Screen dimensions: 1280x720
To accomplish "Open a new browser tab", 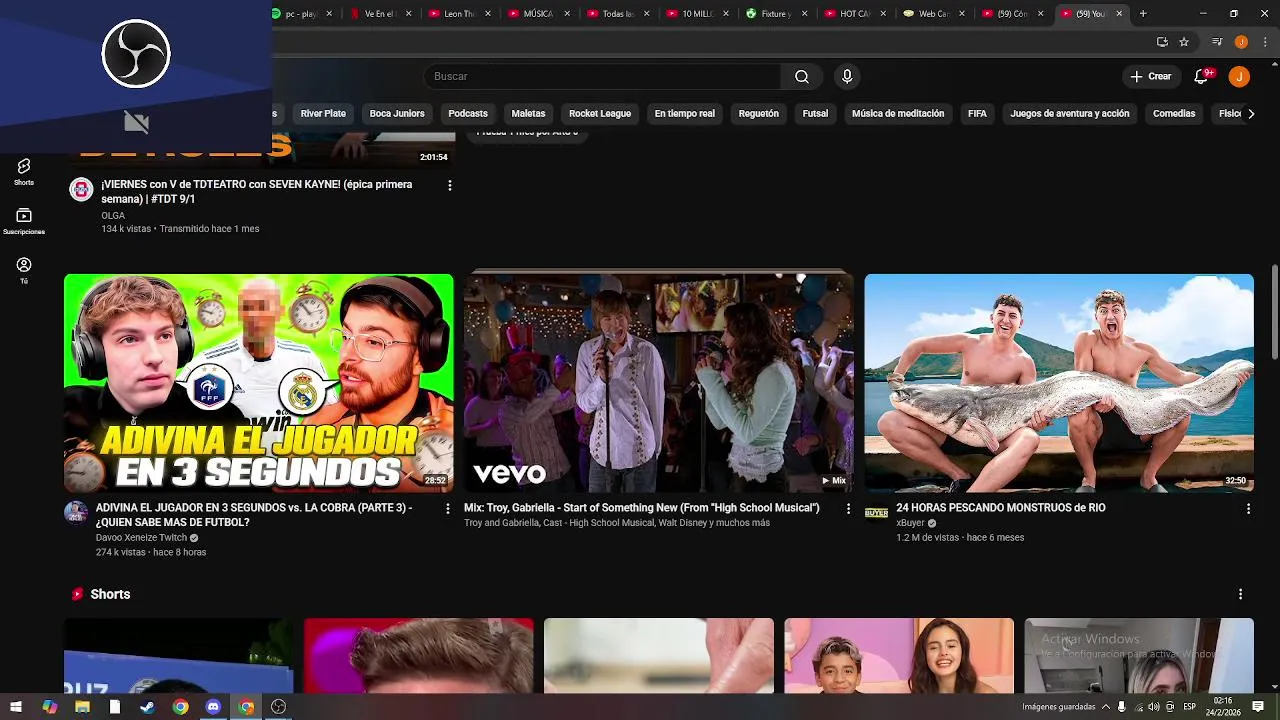I will 1143,14.
